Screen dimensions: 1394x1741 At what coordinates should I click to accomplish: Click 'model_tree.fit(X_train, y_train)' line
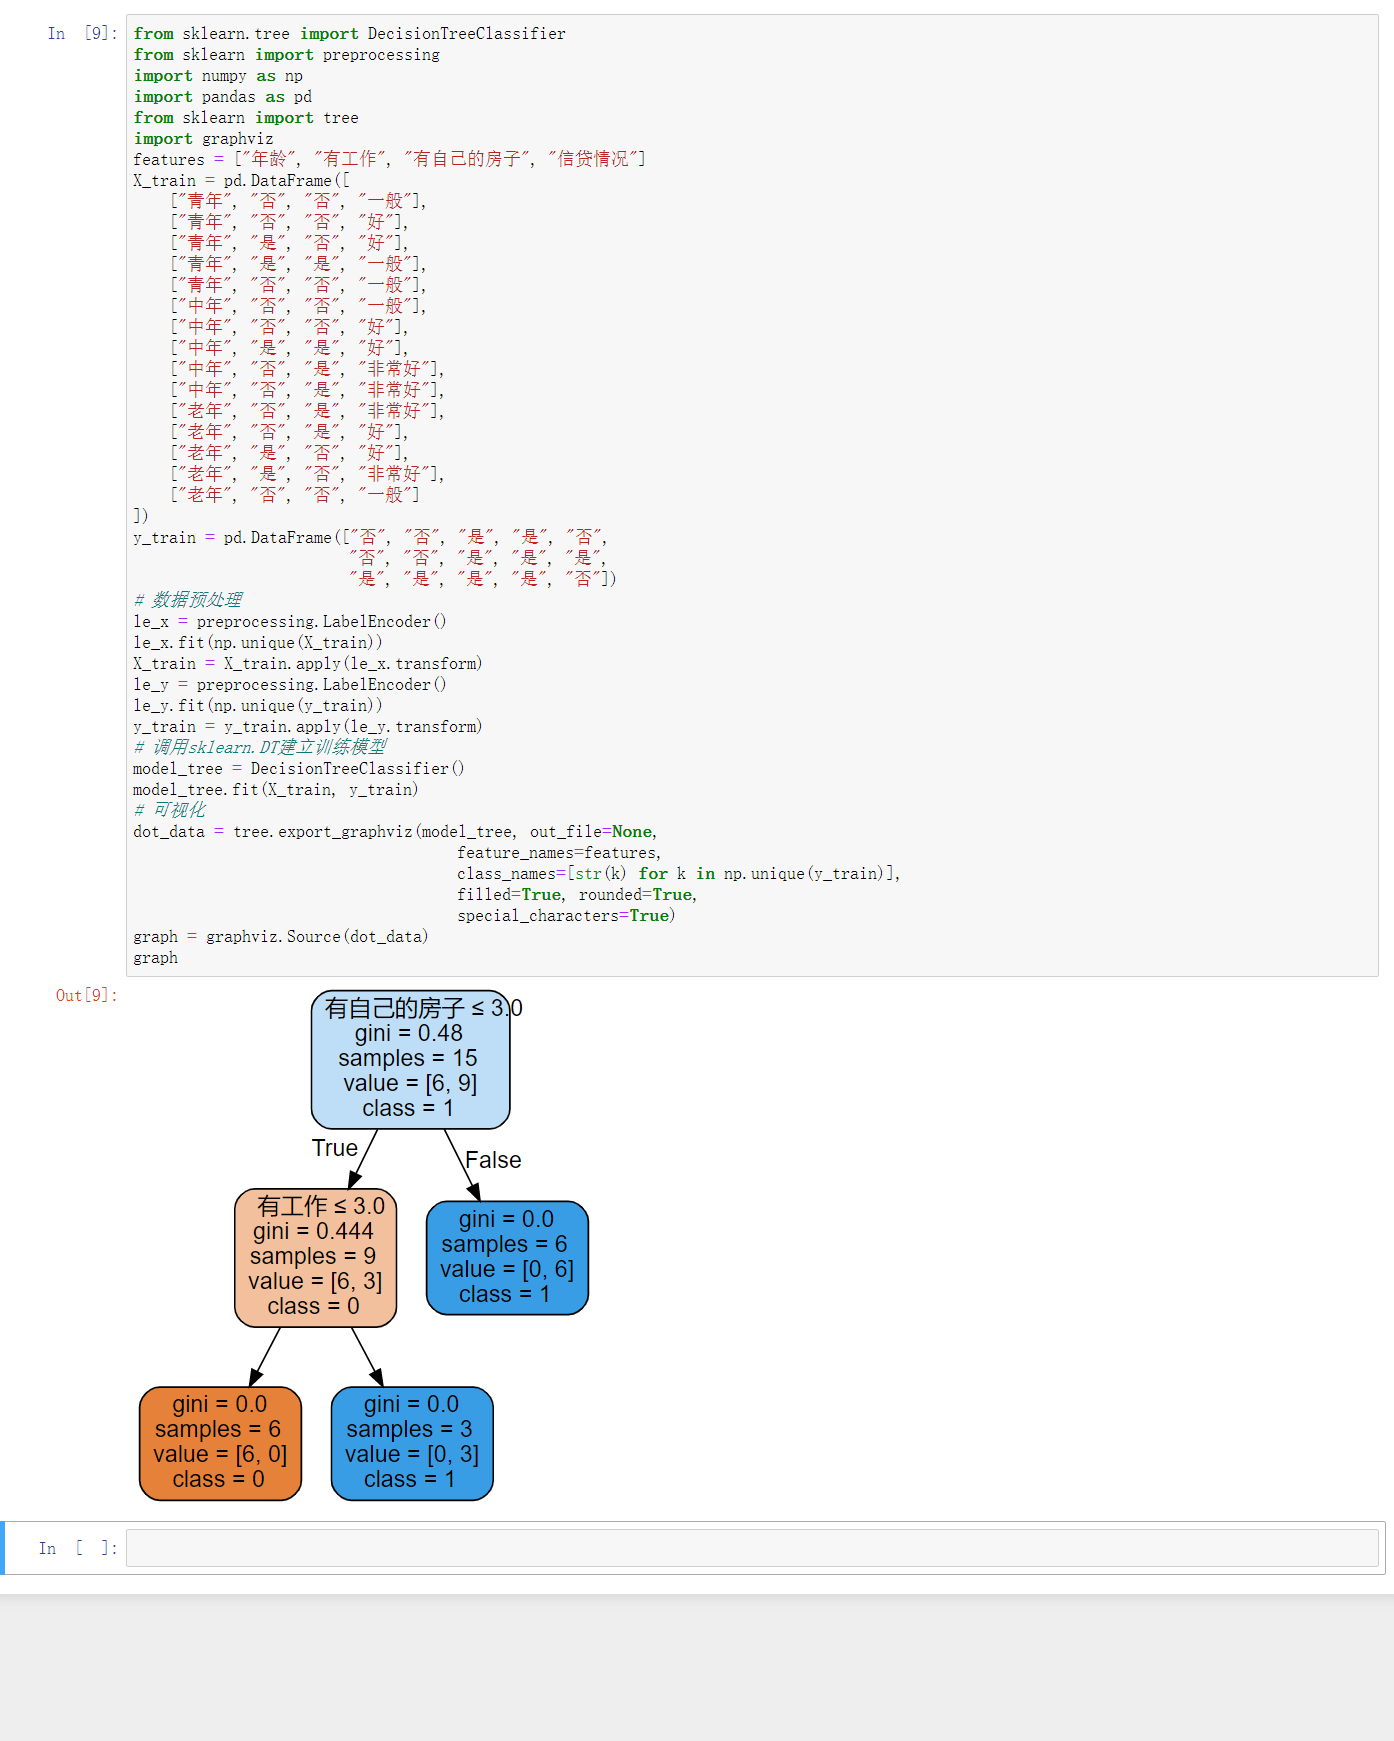[x=276, y=789]
